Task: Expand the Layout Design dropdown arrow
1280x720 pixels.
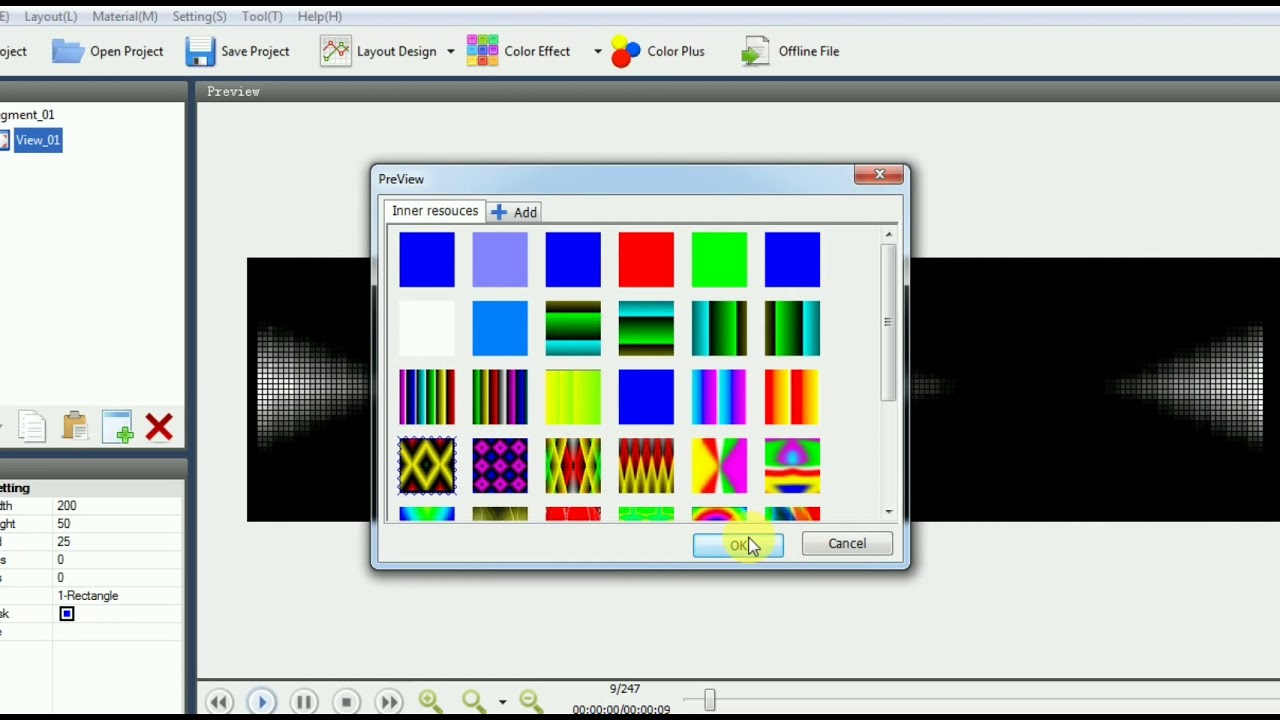Action: (x=450, y=51)
